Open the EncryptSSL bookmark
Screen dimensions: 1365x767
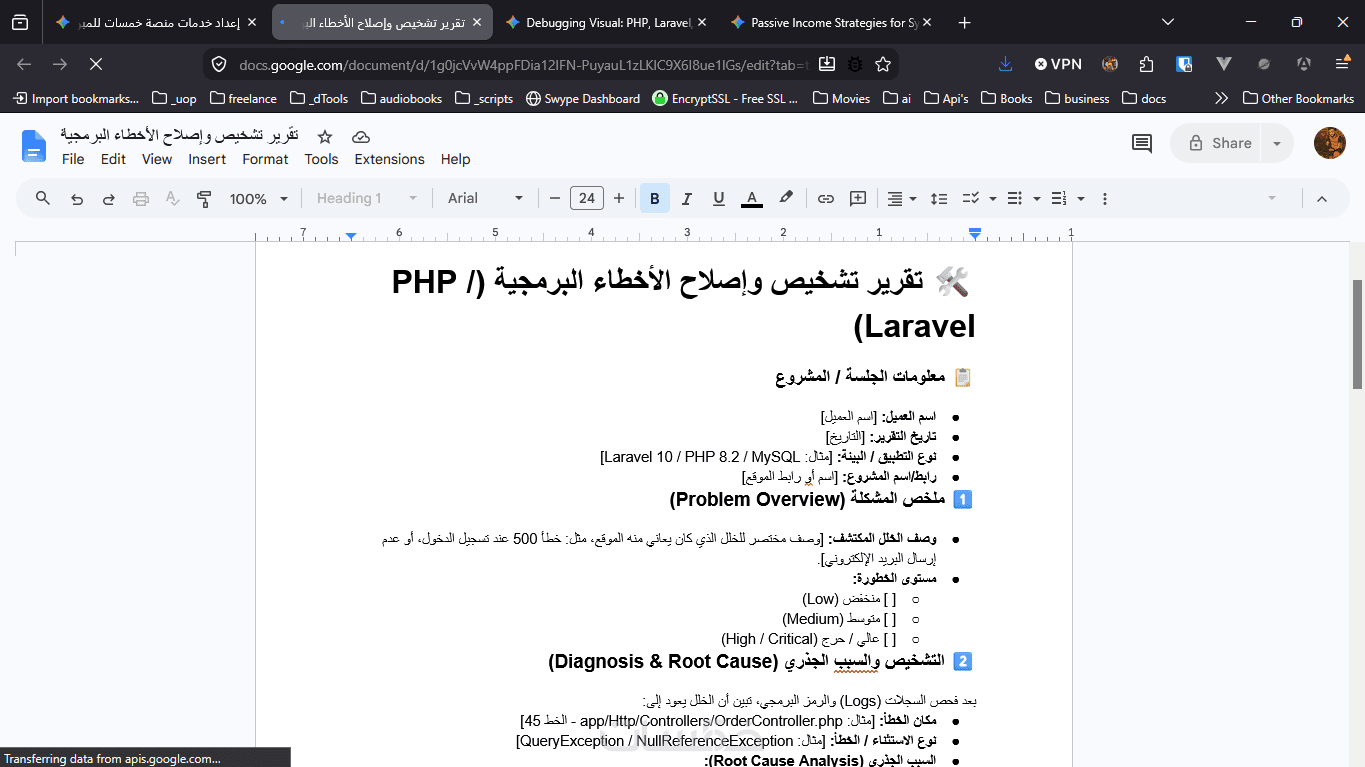pos(726,98)
